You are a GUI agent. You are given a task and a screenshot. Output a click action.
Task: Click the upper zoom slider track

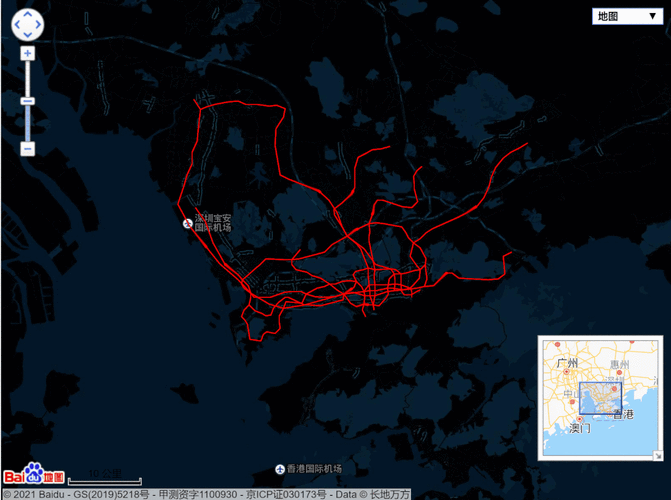point(27,76)
